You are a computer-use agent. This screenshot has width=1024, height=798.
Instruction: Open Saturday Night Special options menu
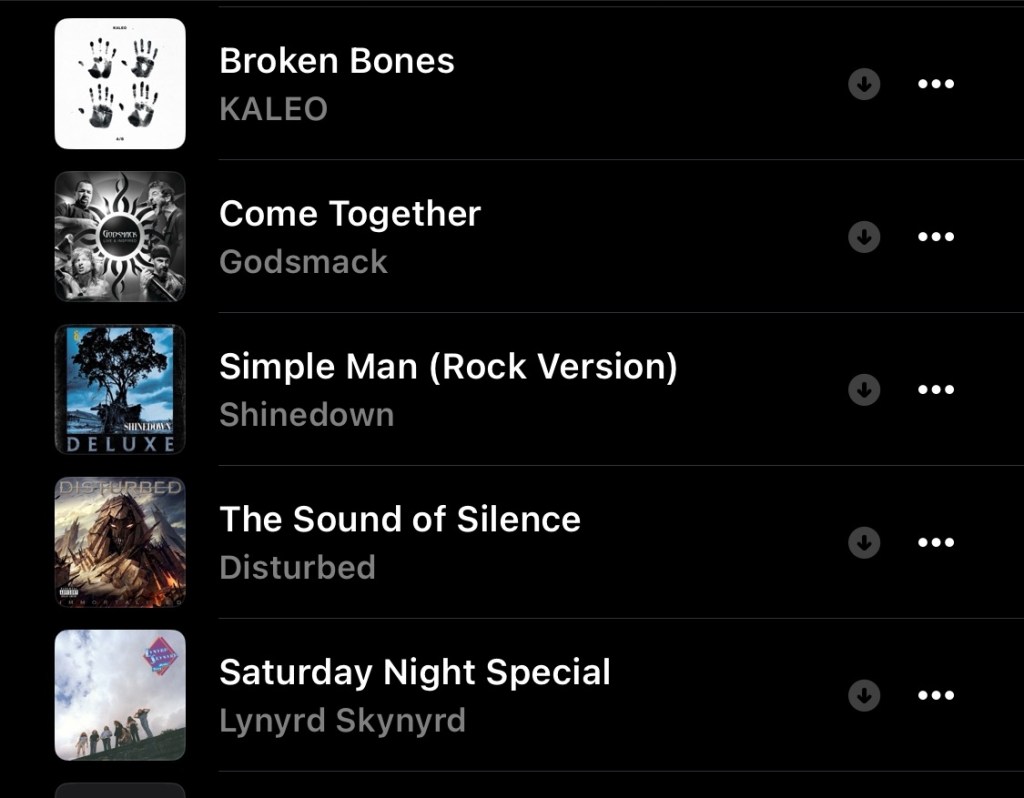tap(936, 696)
